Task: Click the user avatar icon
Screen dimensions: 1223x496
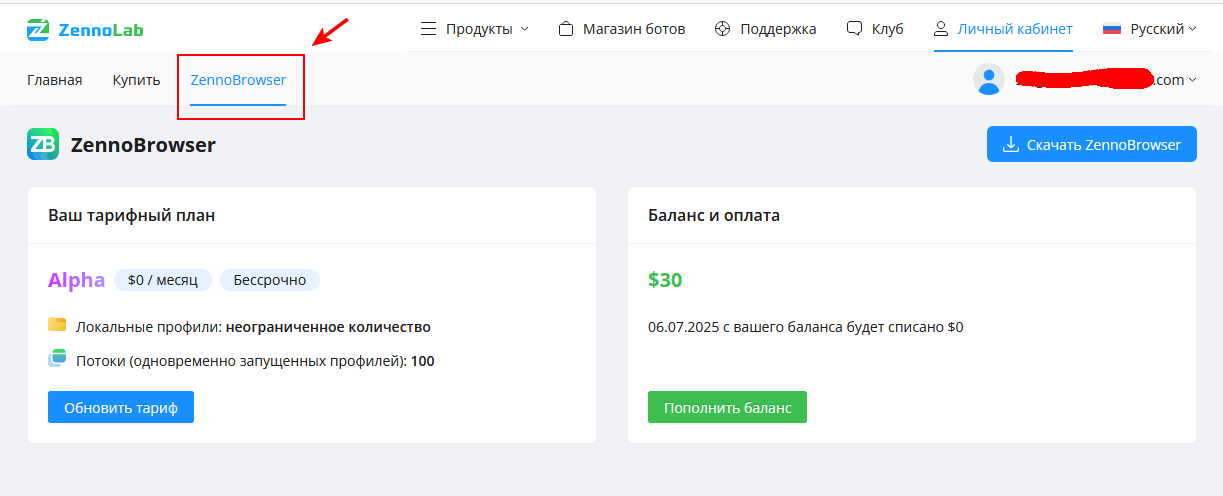Action: [989, 80]
